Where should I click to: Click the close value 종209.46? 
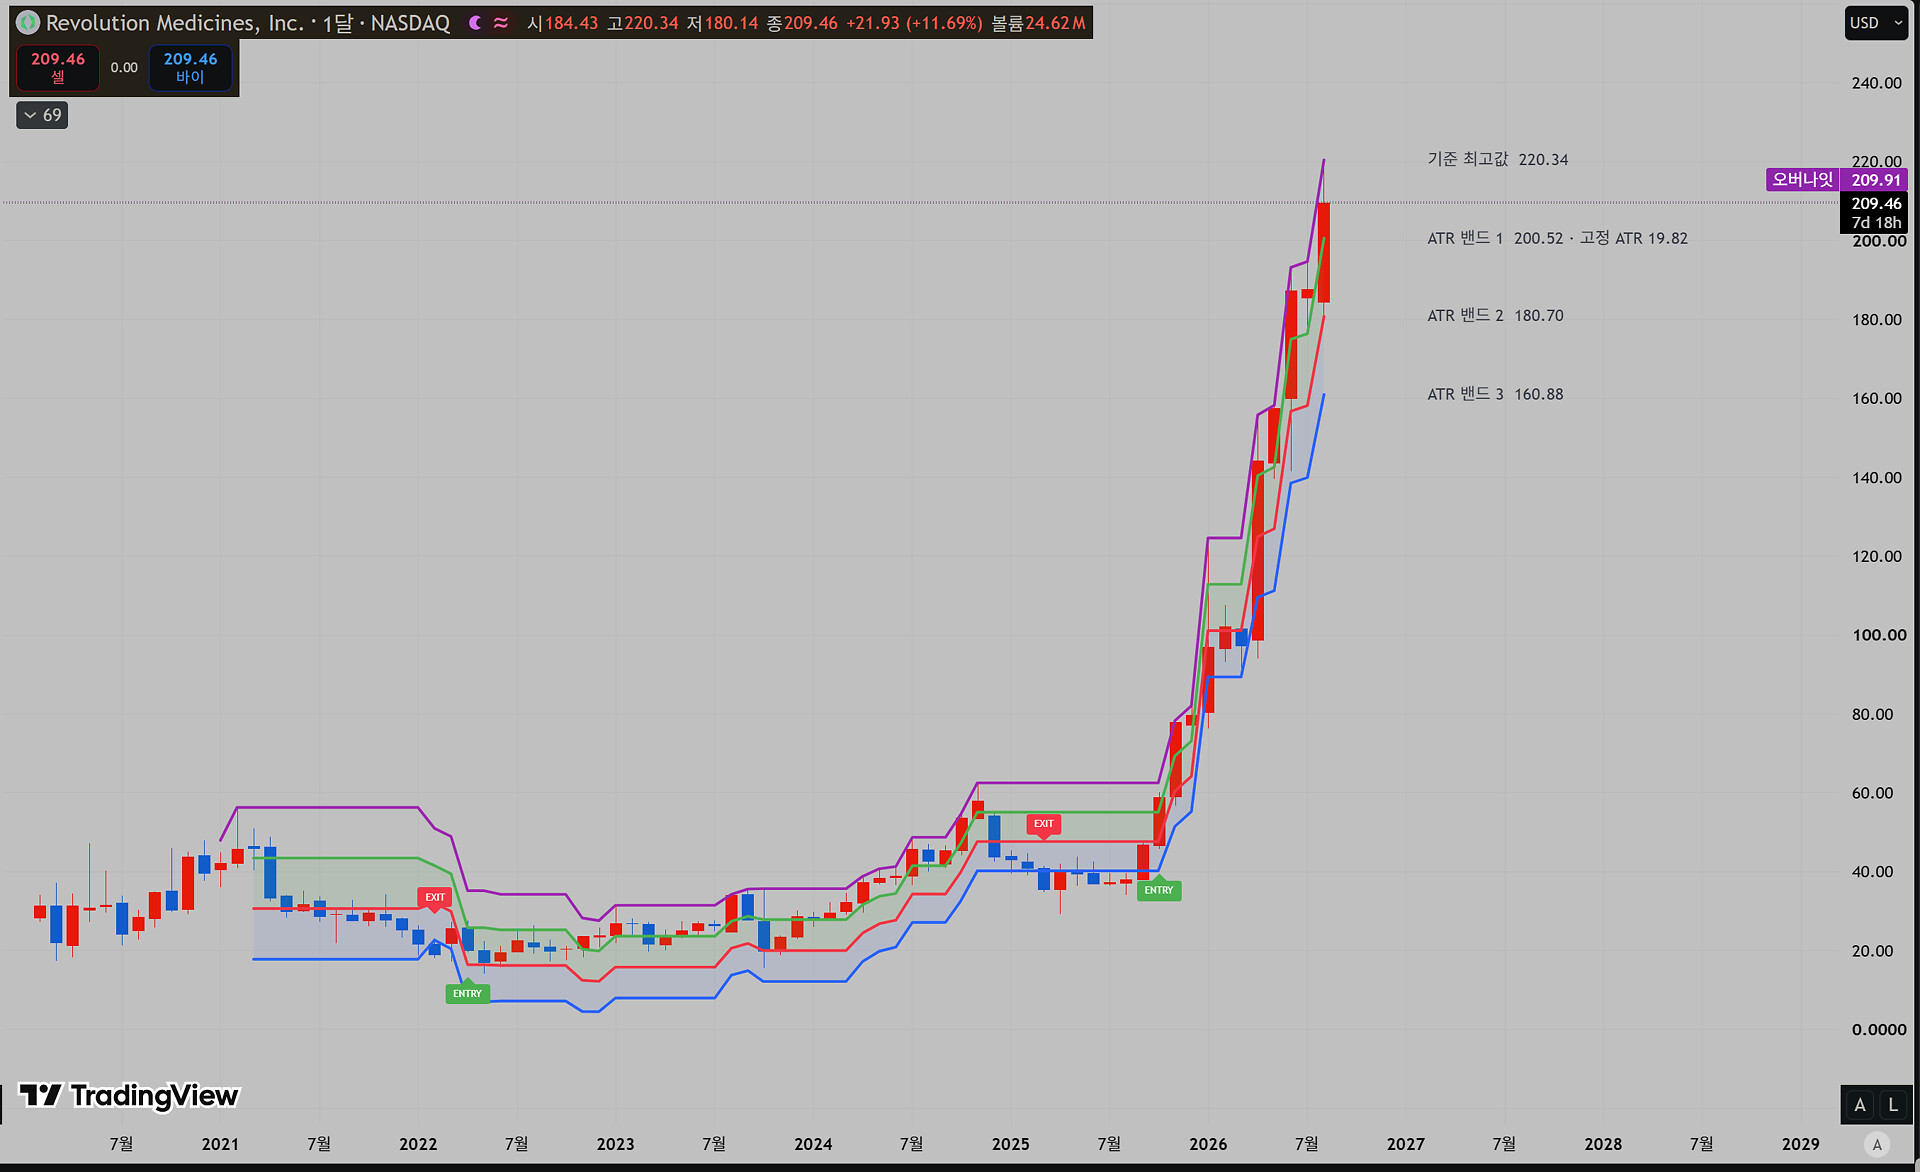[x=802, y=23]
